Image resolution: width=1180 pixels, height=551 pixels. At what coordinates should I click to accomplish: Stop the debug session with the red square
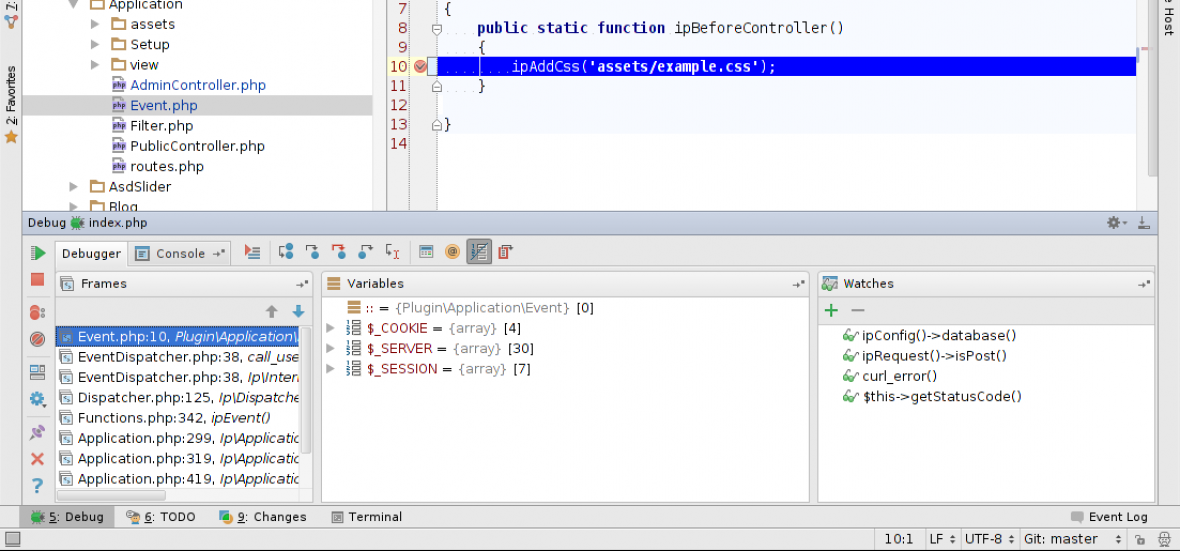coord(37,280)
